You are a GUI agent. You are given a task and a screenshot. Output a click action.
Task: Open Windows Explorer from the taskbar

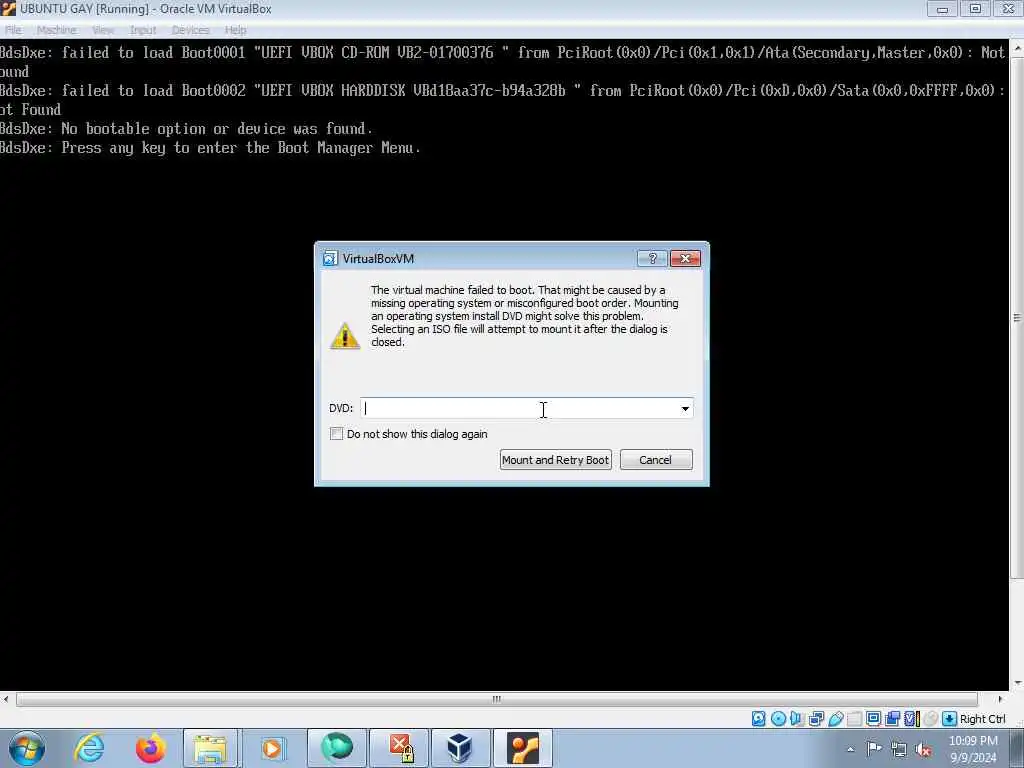(210, 748)
